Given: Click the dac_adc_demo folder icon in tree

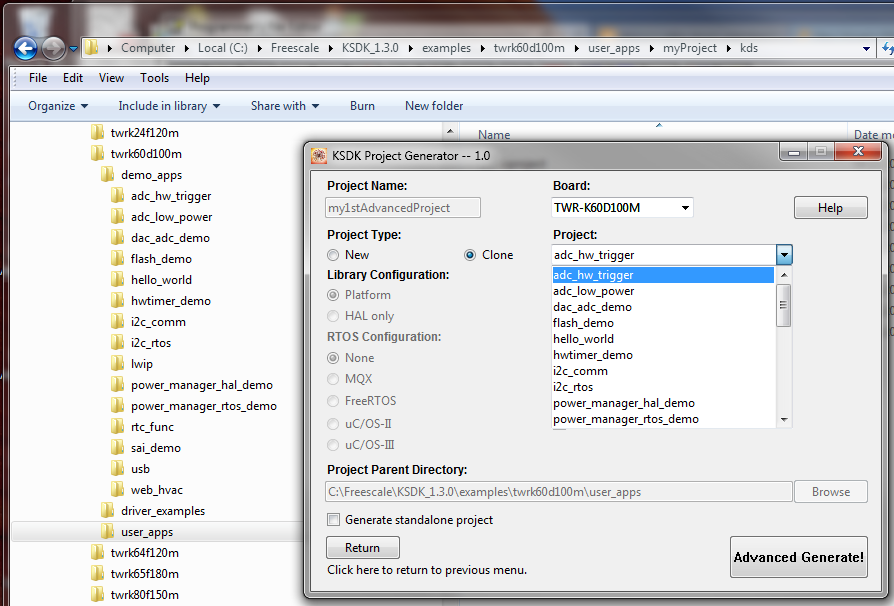Looking at the screenshot, I should [x=117, y=238].
